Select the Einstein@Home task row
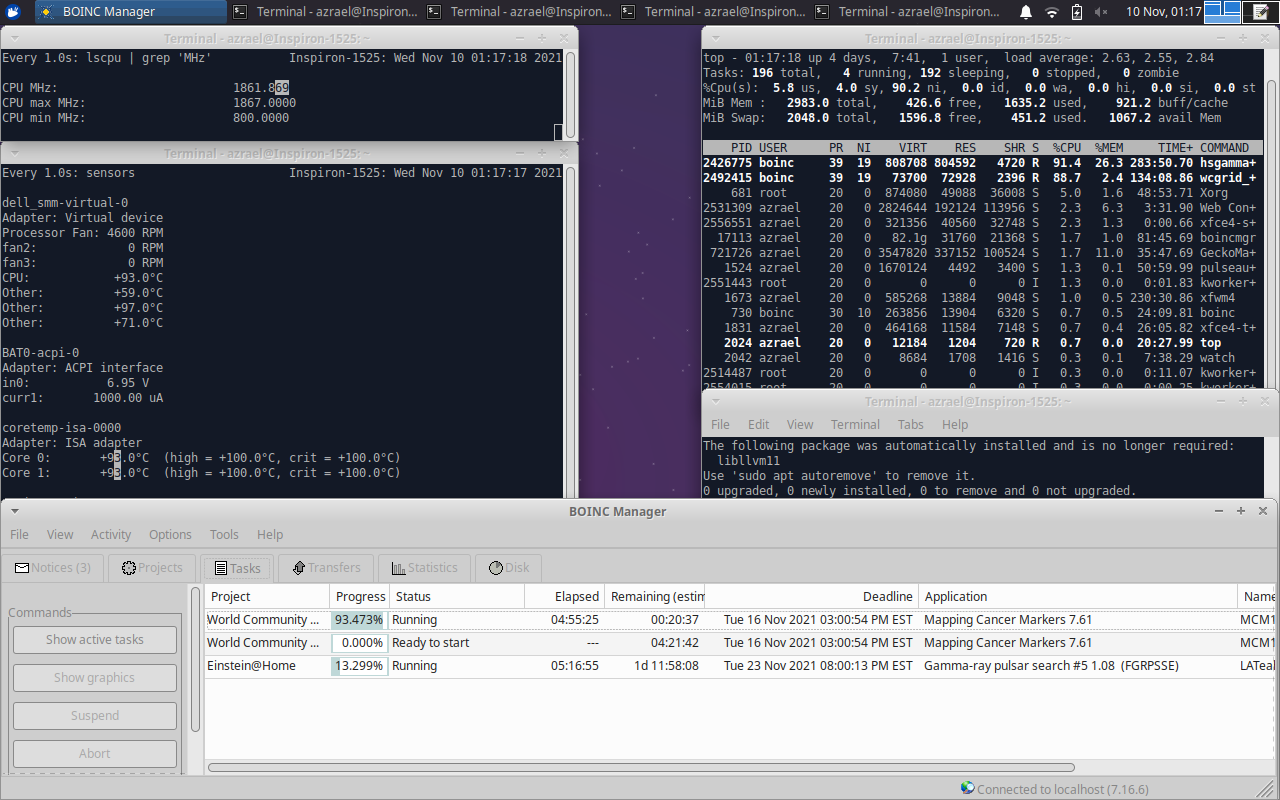 [740, 666]
